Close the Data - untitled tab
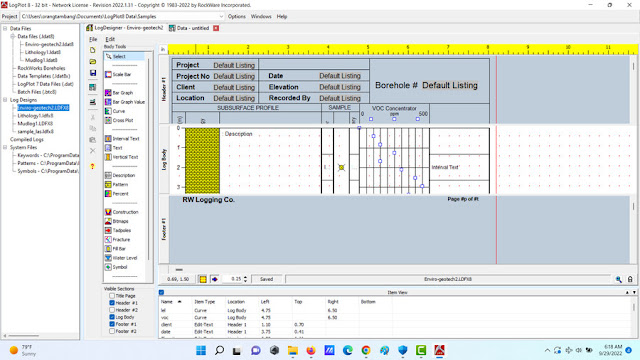Screen dimensions: 640x360 [216, 28]
